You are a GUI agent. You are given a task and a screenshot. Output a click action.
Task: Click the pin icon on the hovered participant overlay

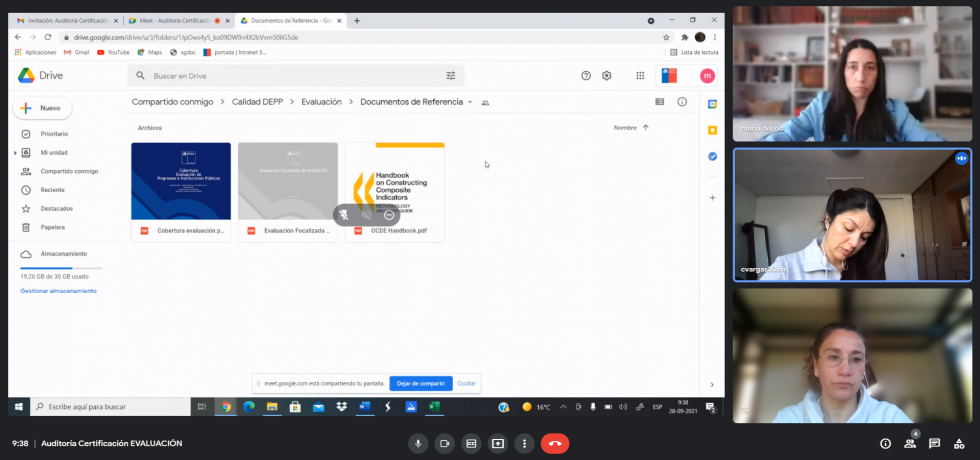[344, 214]
